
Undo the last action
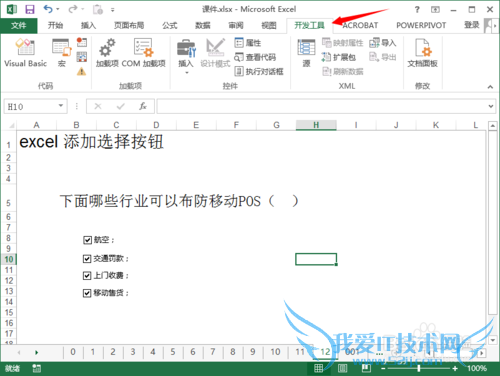(48, 9)
